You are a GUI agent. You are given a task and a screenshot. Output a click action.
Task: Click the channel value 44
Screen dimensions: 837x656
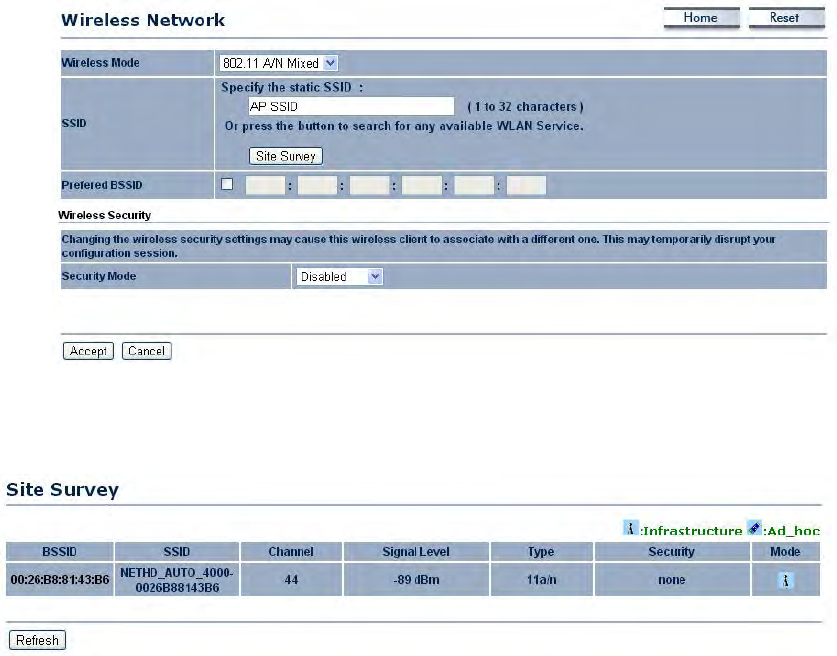coord(291,580)
